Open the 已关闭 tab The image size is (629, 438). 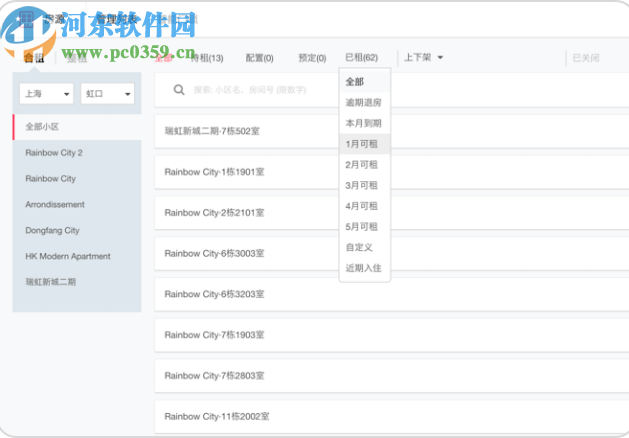click(x=586, y=58)
